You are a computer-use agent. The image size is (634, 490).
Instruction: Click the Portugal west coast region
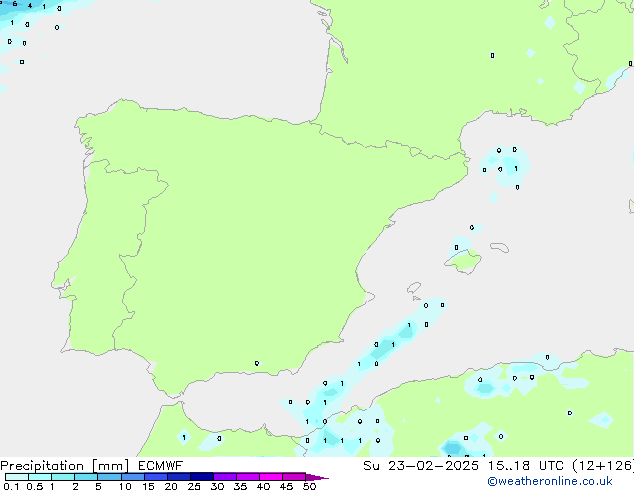pos(95,250)
